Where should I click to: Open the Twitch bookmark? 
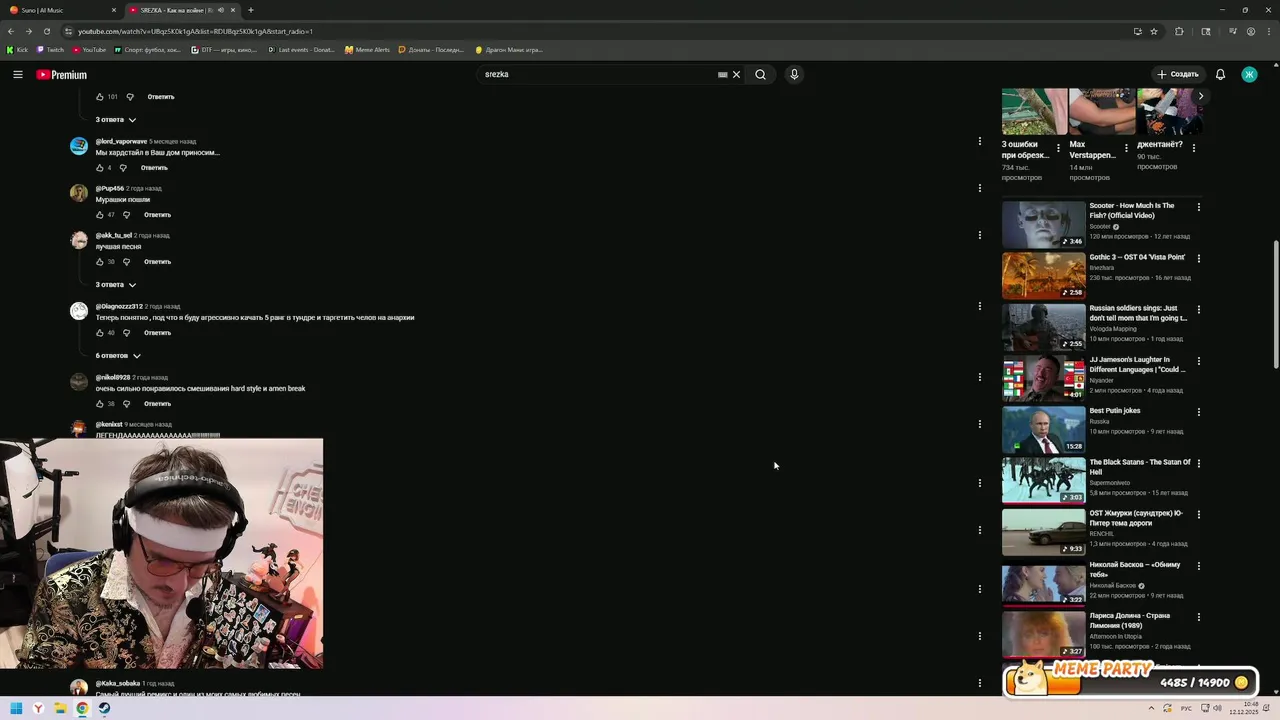tap(50, 49)
